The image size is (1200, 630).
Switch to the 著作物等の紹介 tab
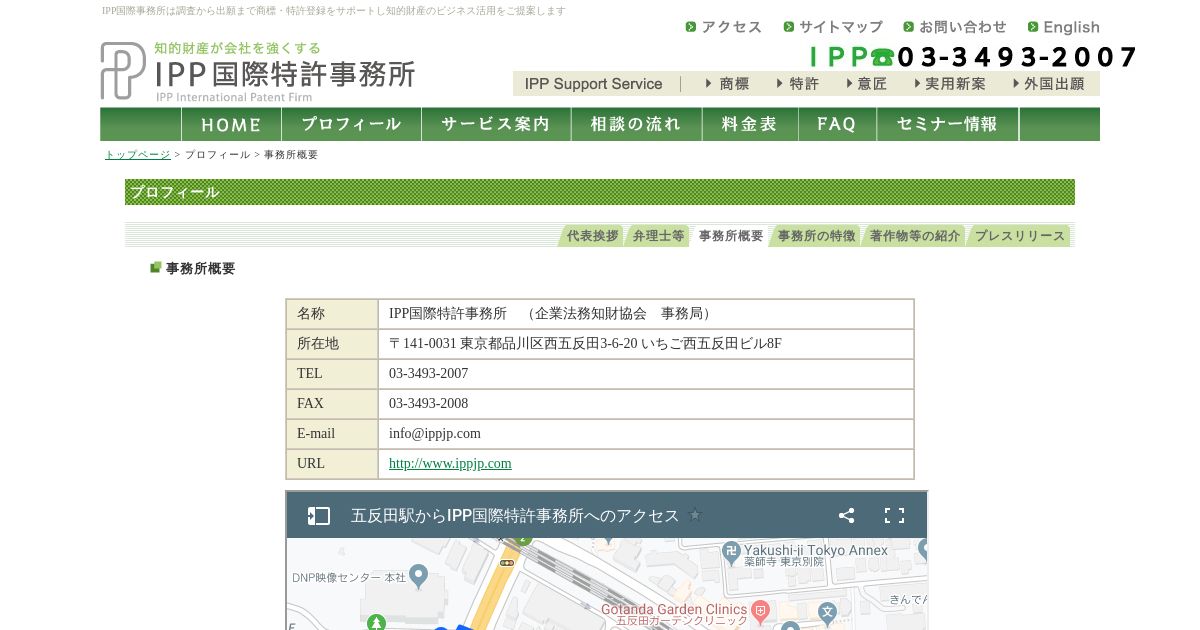click(914, 236)
